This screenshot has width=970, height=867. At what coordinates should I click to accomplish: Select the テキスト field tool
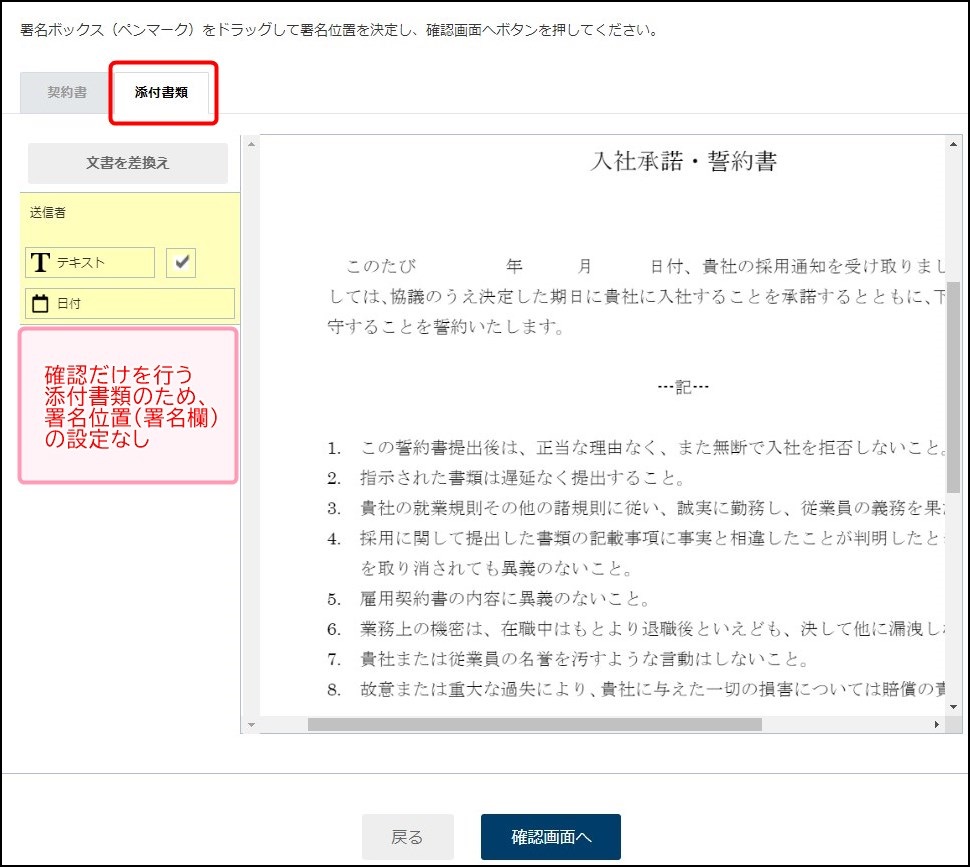click(x=90, y=262)
